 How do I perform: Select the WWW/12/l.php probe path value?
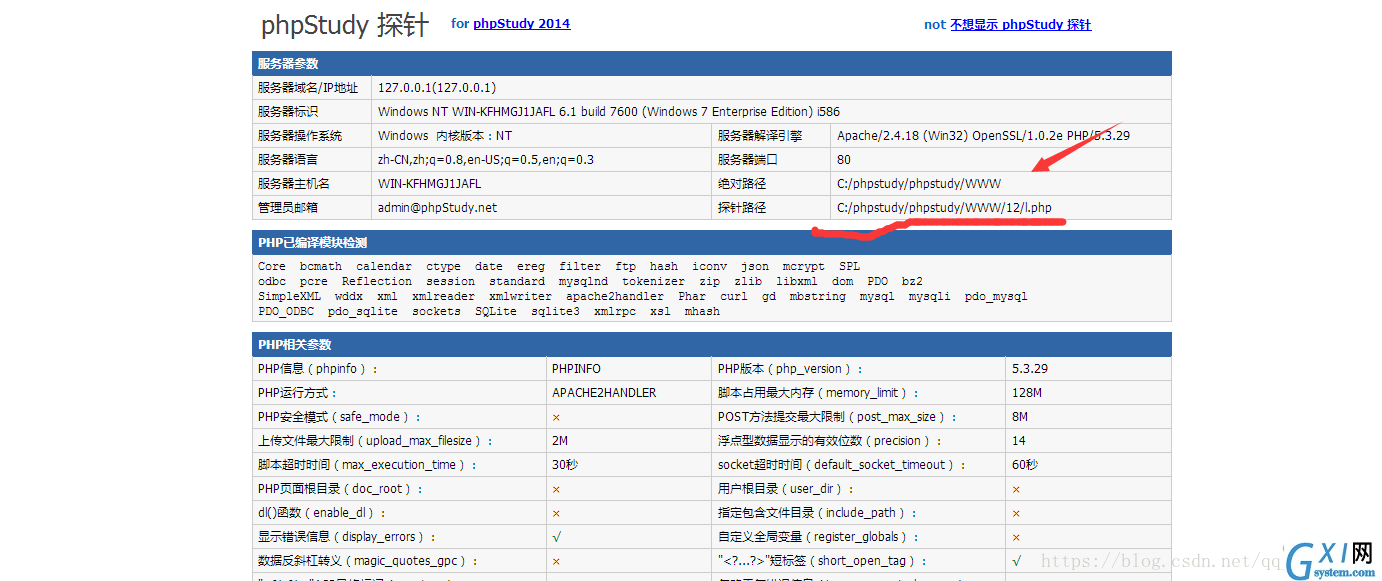coord(944,208)
